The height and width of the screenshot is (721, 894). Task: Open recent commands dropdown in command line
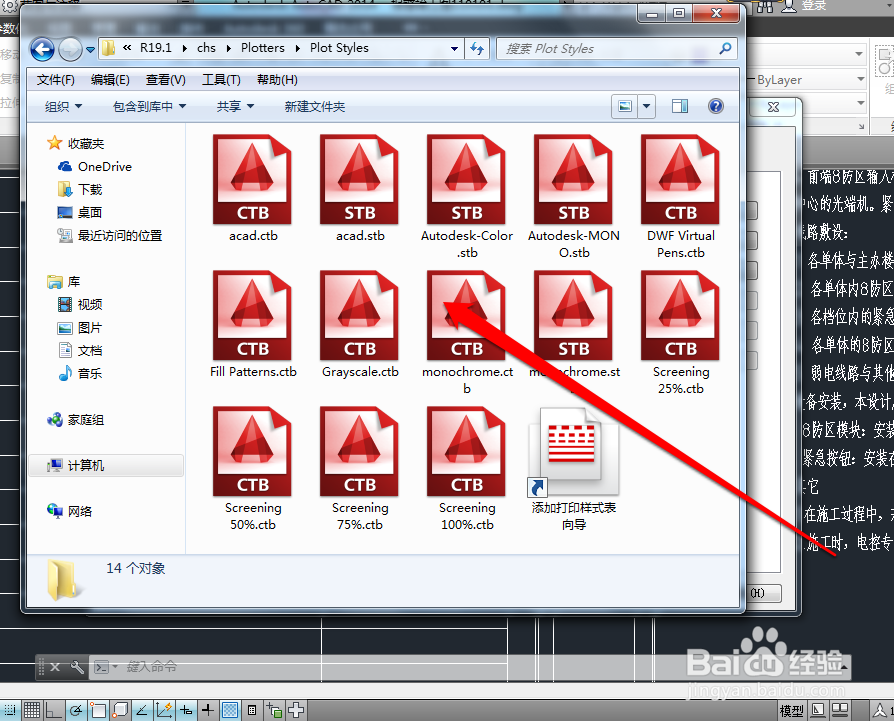106,666
